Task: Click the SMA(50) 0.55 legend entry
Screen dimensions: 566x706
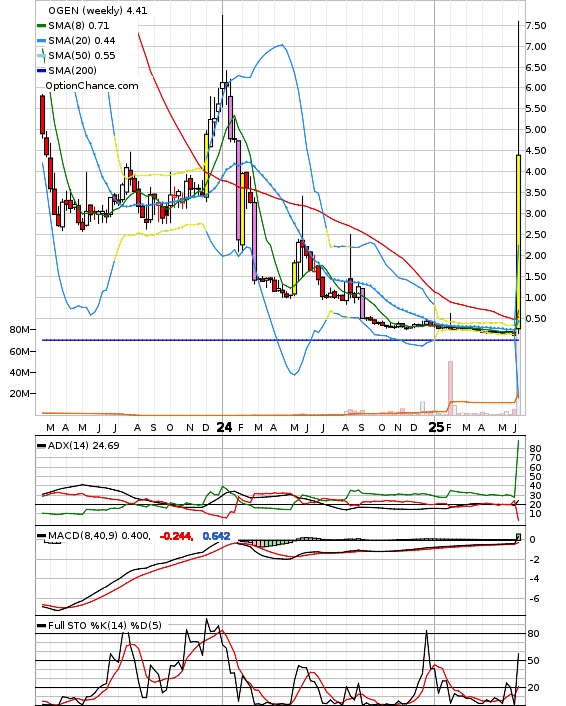Action: click(x=76, y=55)
